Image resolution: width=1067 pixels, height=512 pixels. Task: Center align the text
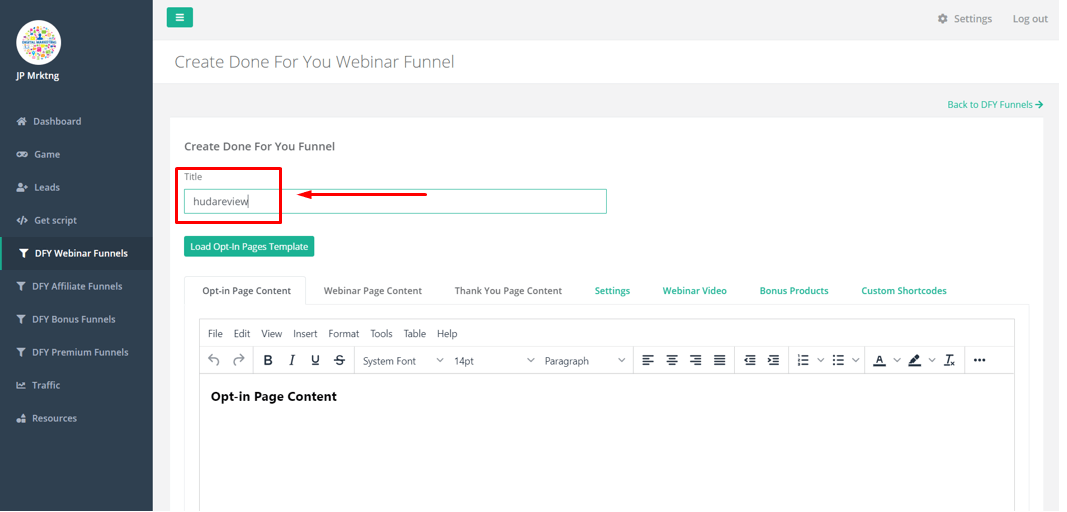click(672, 360)
